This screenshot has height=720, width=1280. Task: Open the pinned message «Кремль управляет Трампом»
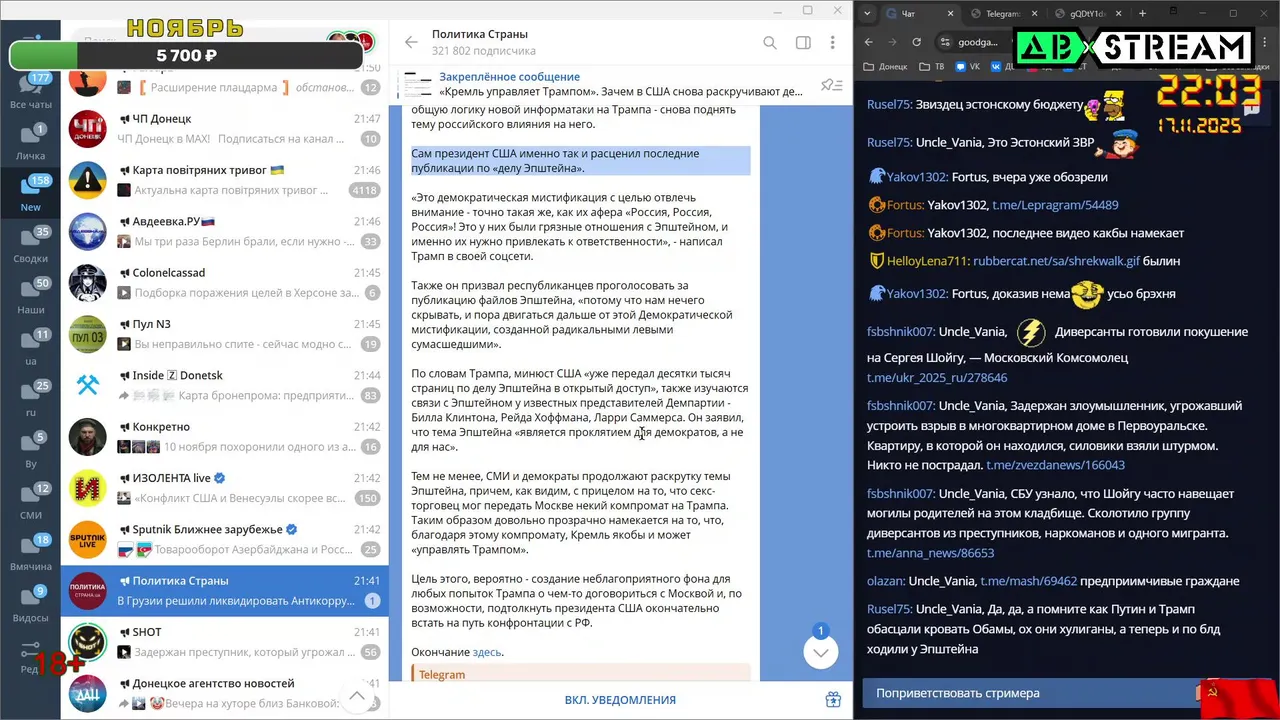(620, 84)
